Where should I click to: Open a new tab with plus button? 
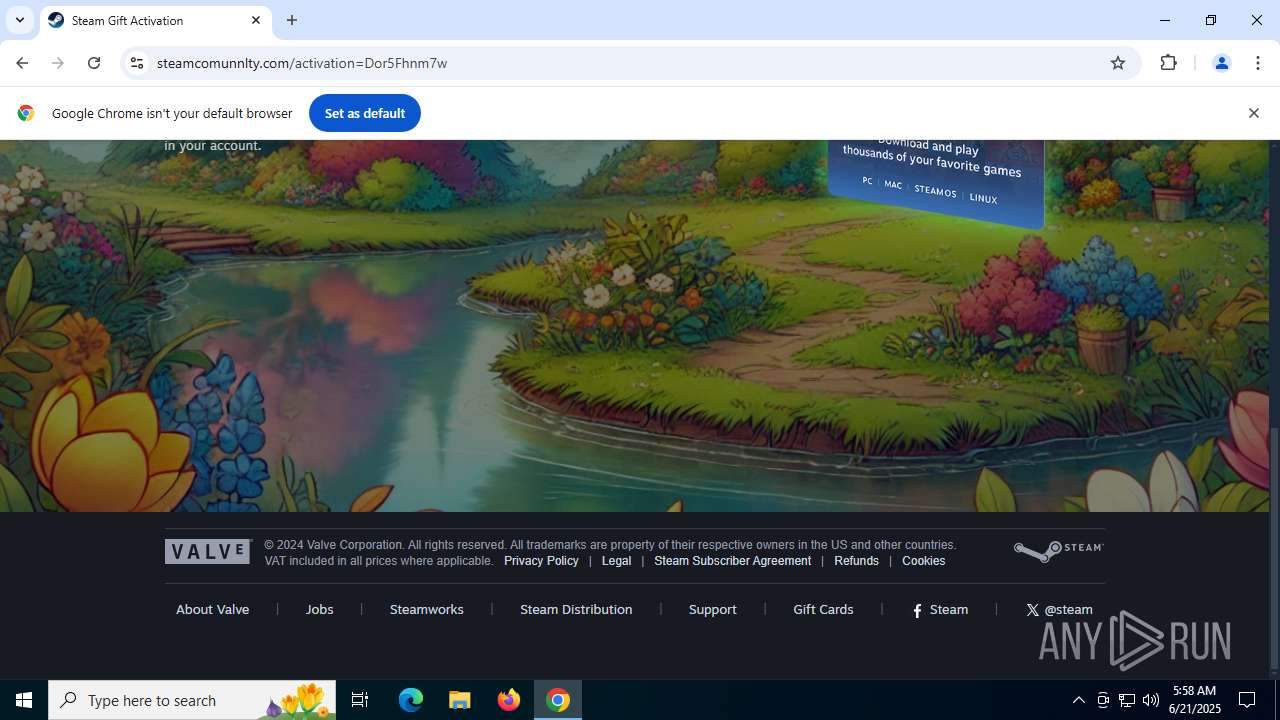(x=292, y=20)
